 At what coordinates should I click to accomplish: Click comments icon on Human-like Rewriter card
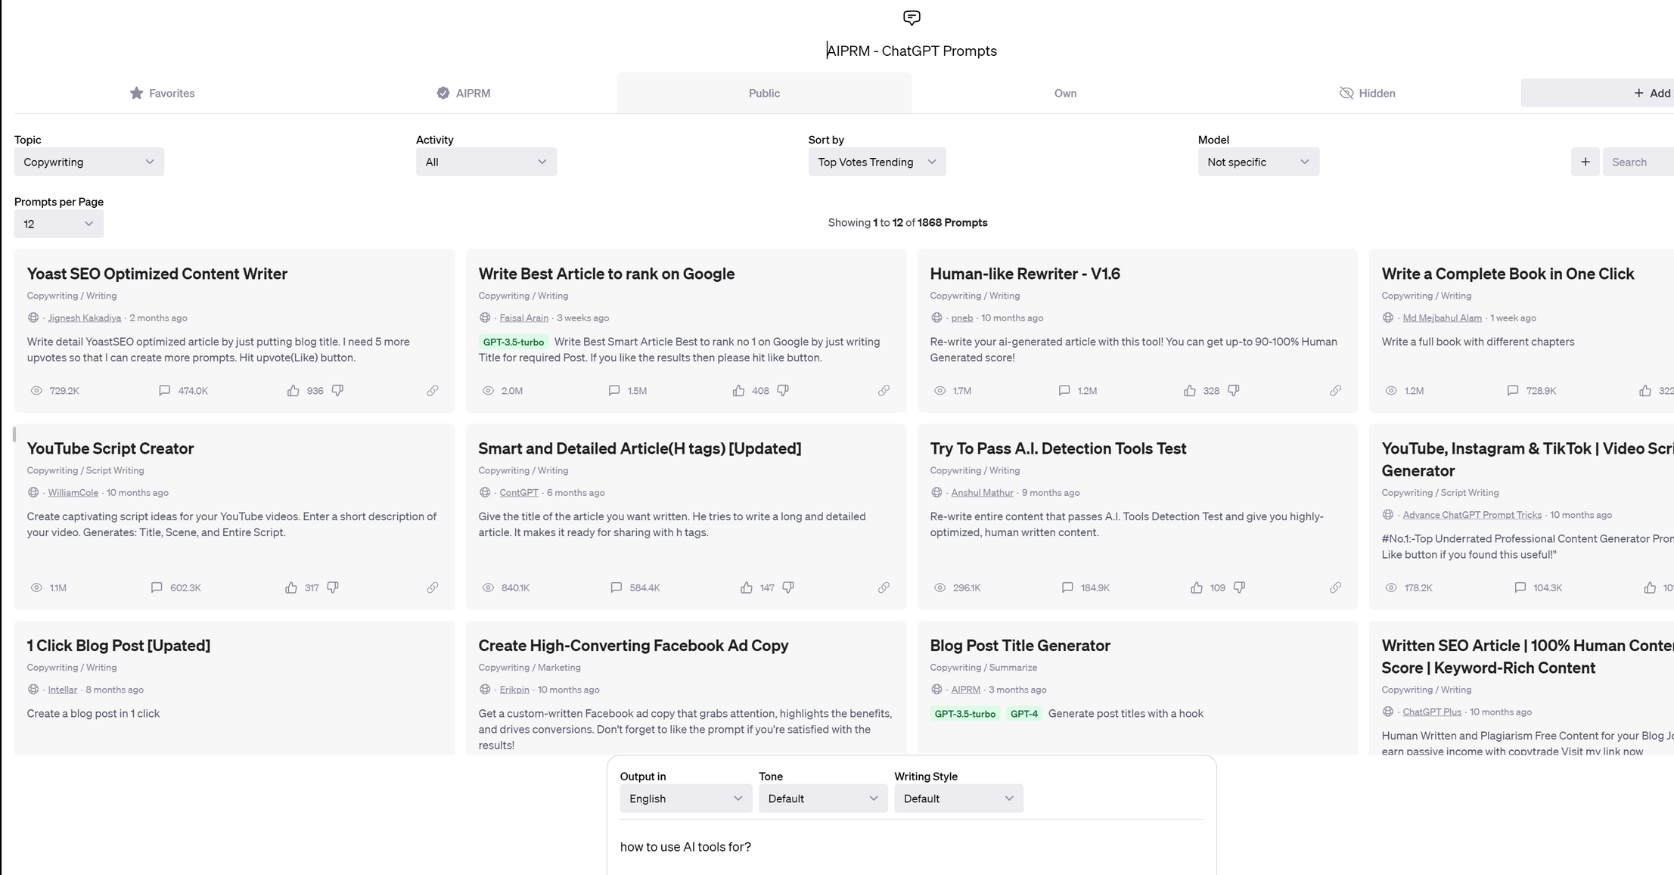click(x=1064, y=391)
